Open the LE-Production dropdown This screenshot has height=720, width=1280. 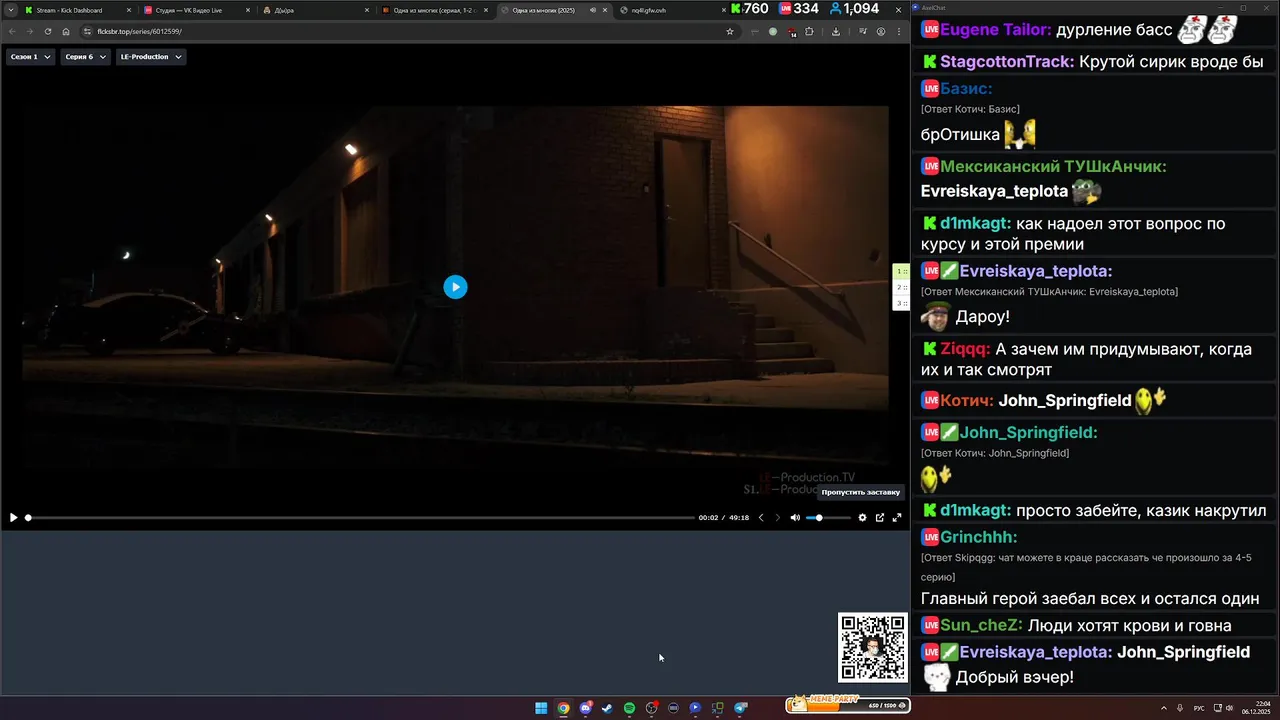pos(151,57)
